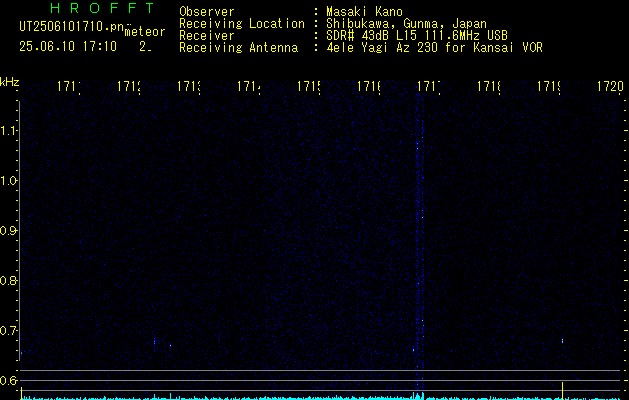Click the word meteor label
The height and width of the screenshot is (400, 629).
click(145, 31)
